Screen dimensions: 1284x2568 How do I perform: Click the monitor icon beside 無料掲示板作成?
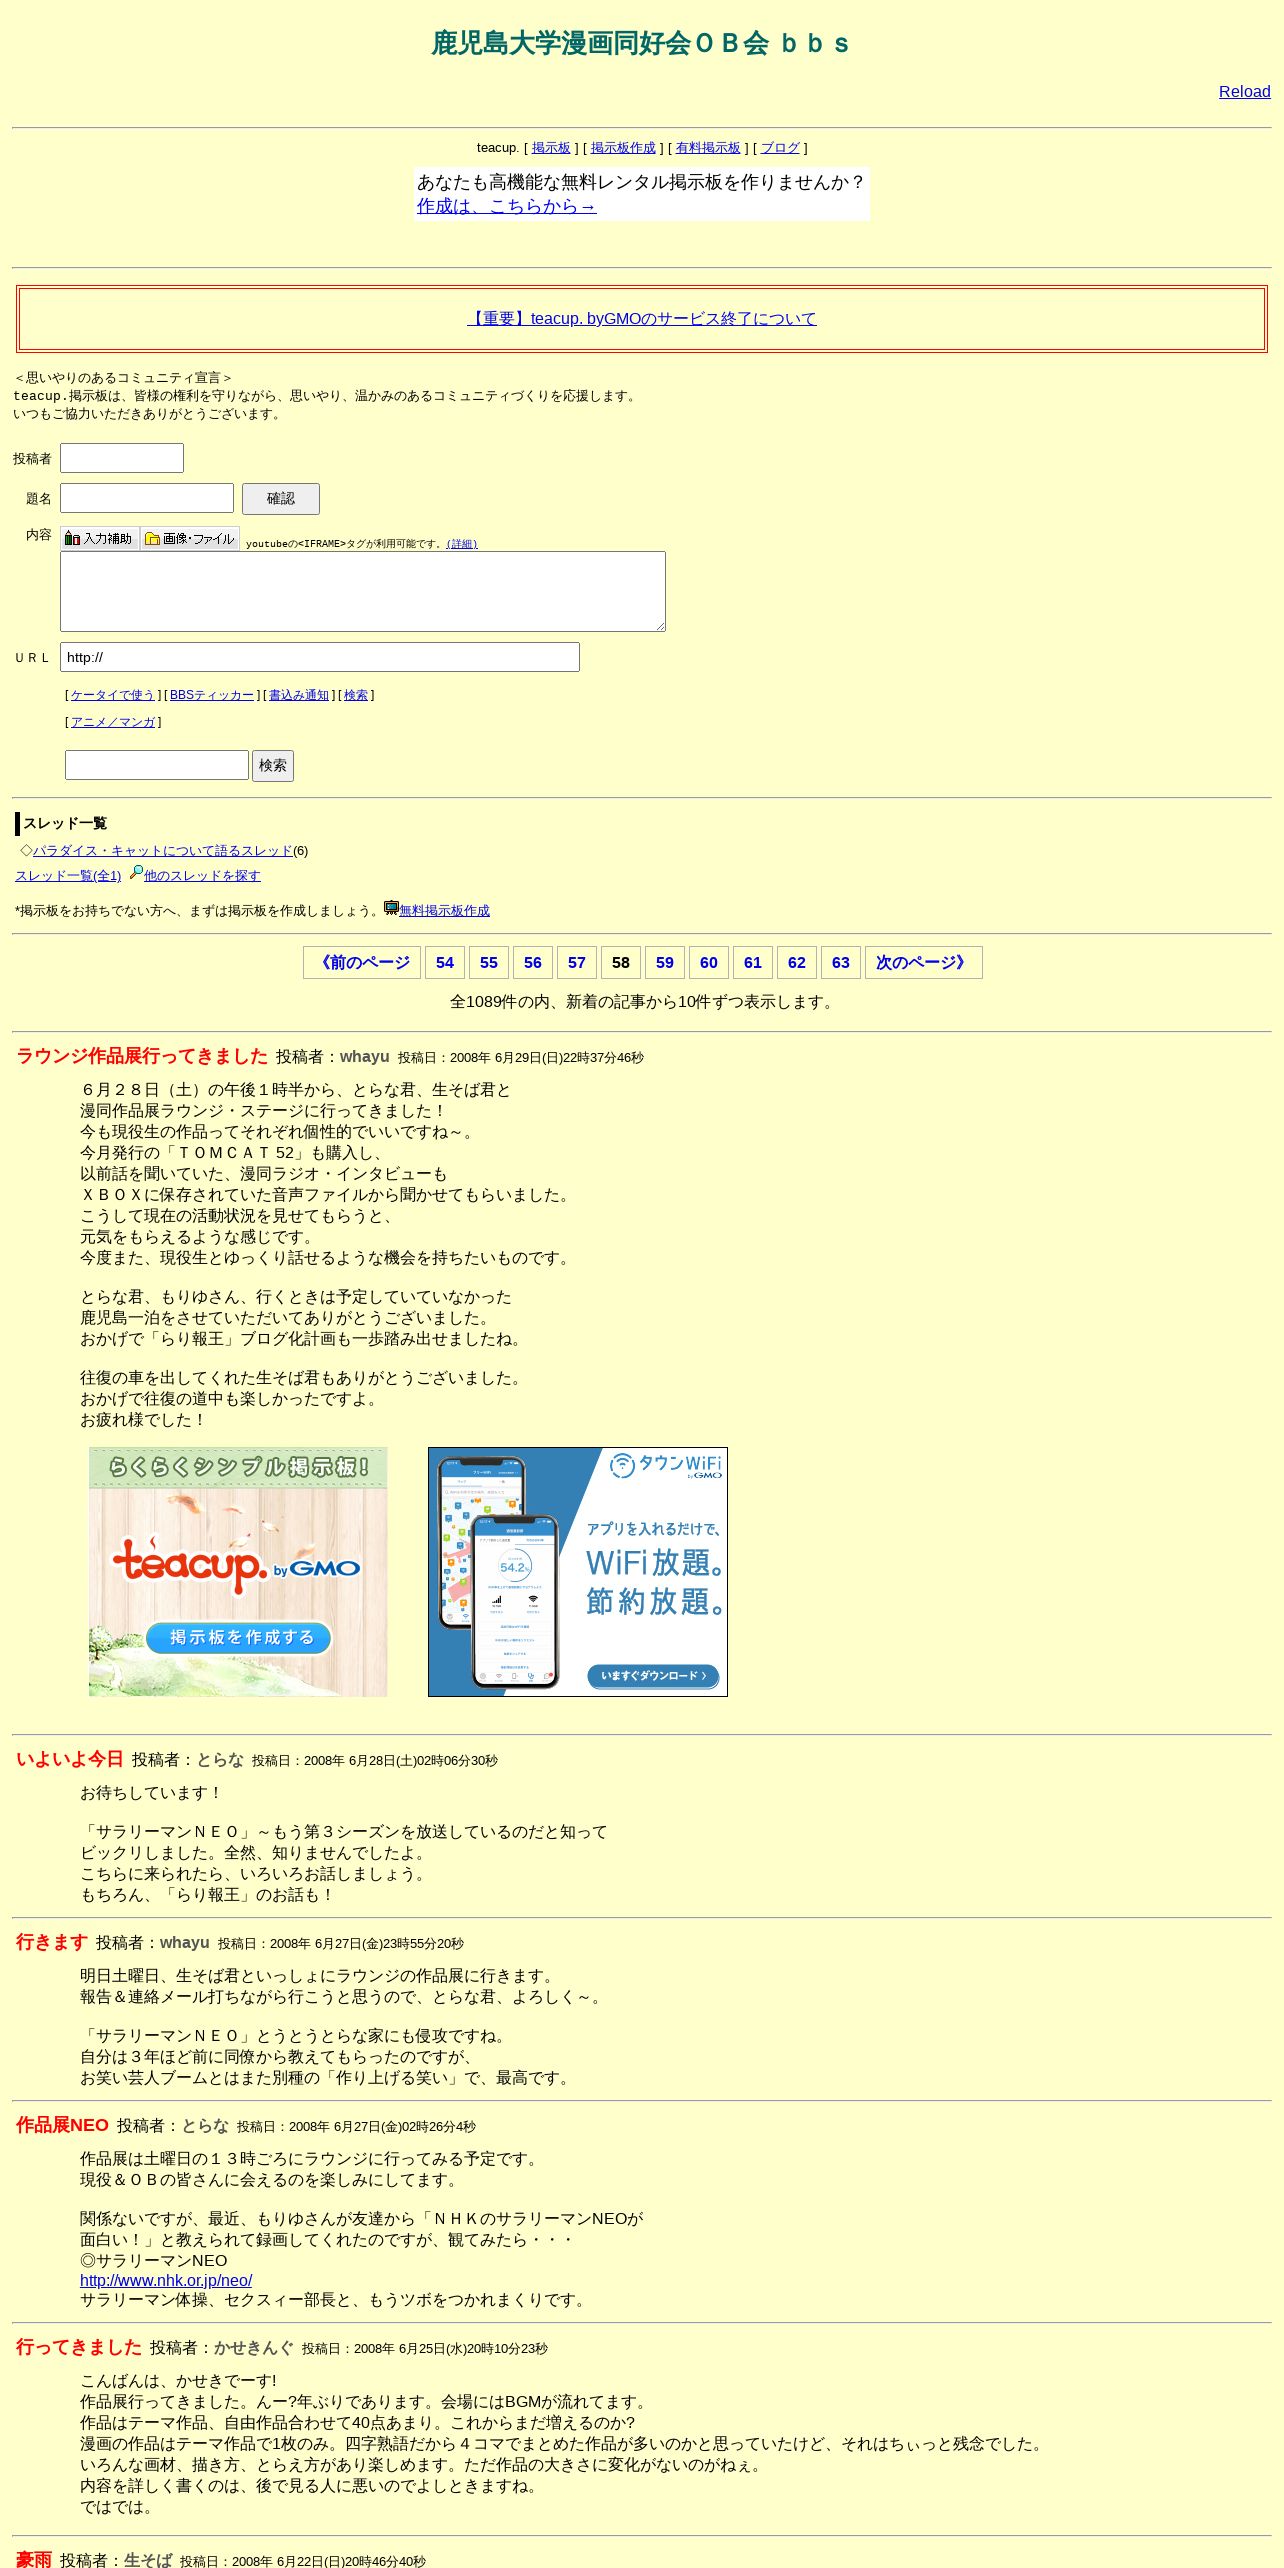pyautogui.click(x=391, y=908)
